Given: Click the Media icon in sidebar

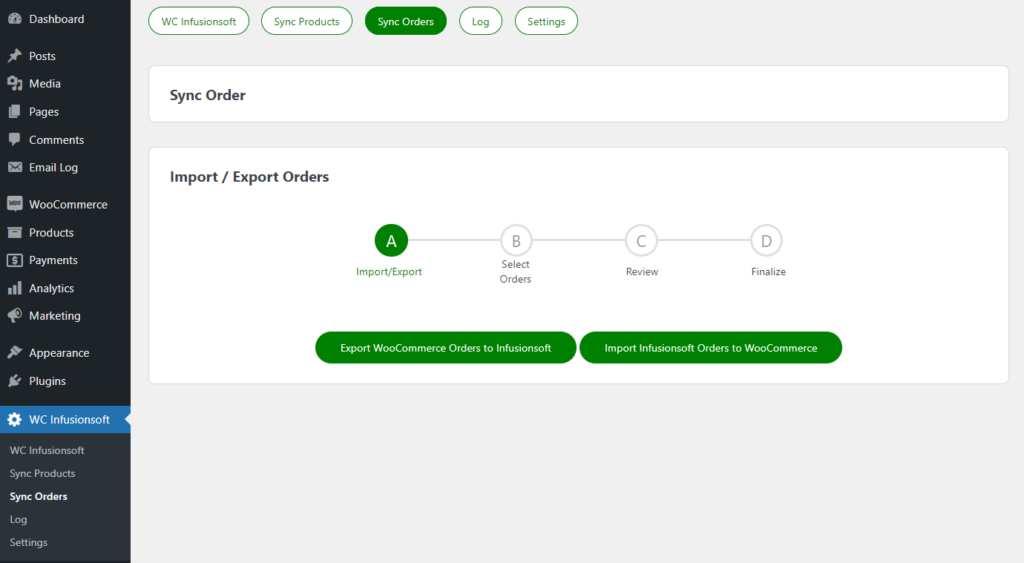Looking at the screenshot, I should [x=14, y=84].
